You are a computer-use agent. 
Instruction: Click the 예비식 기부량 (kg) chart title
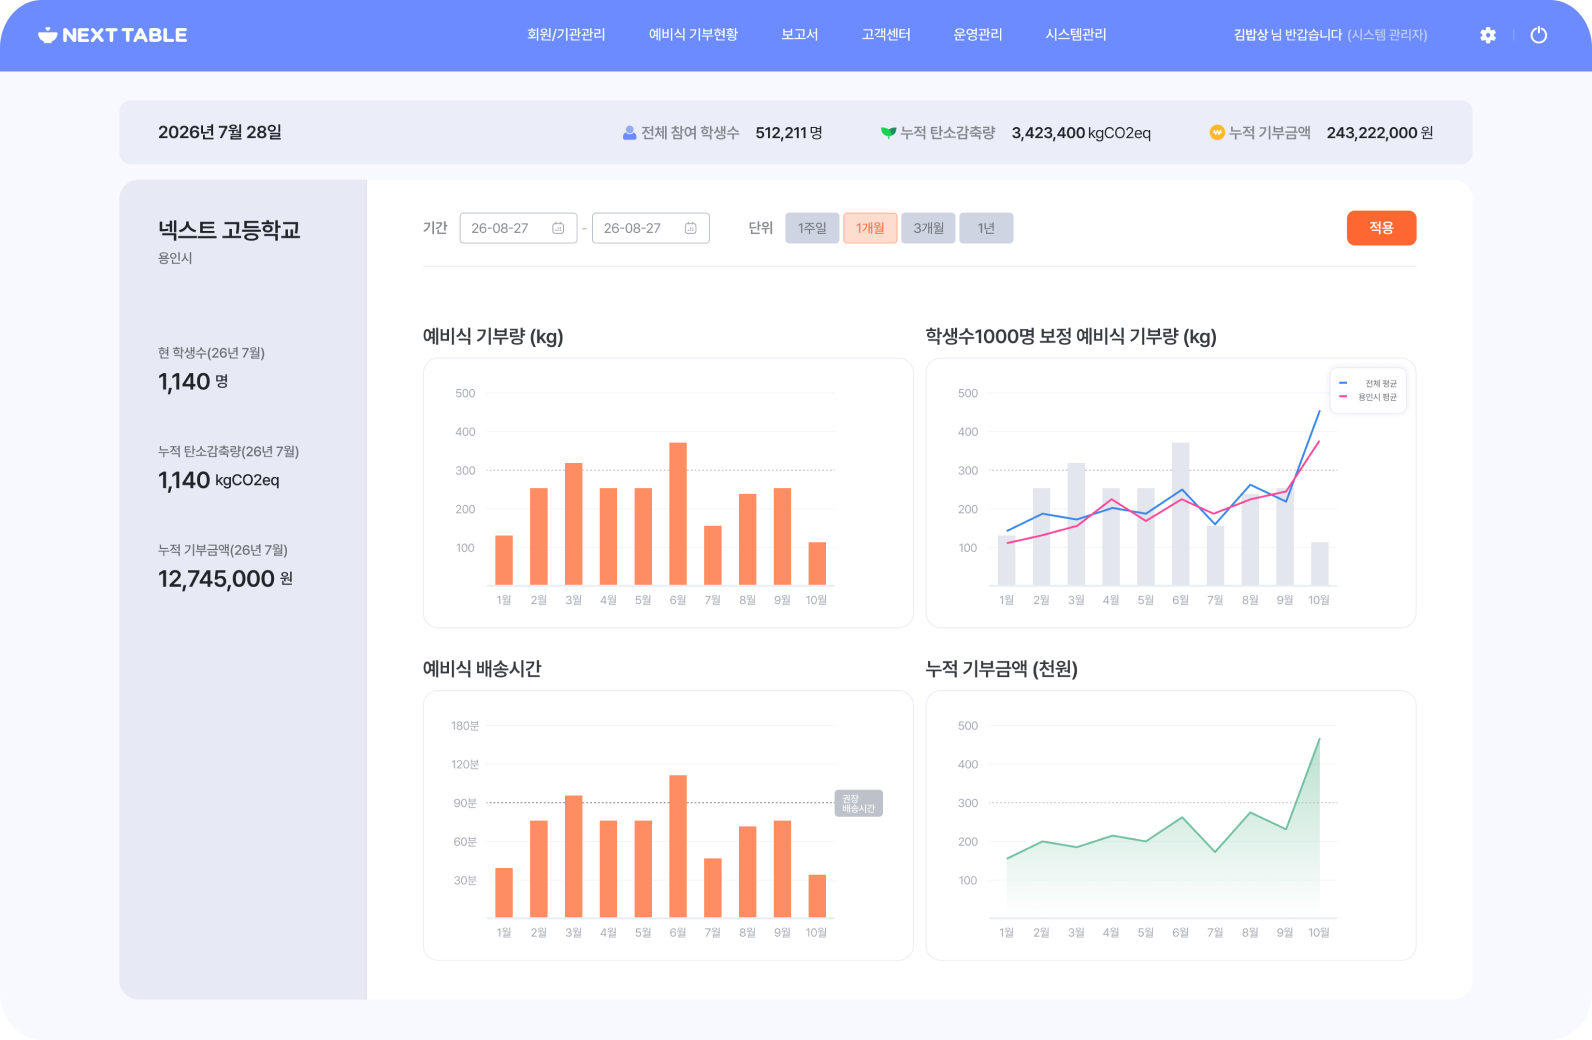[x=493, y=337]
